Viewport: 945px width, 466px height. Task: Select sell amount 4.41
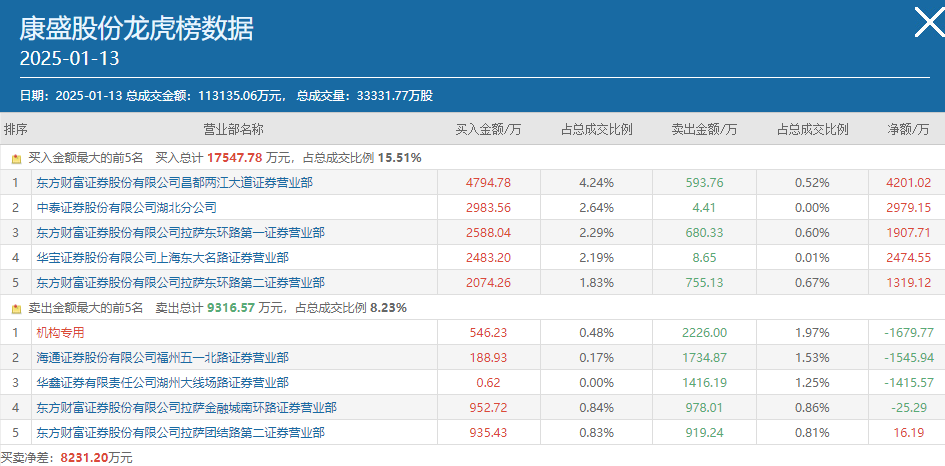point(705,208)
